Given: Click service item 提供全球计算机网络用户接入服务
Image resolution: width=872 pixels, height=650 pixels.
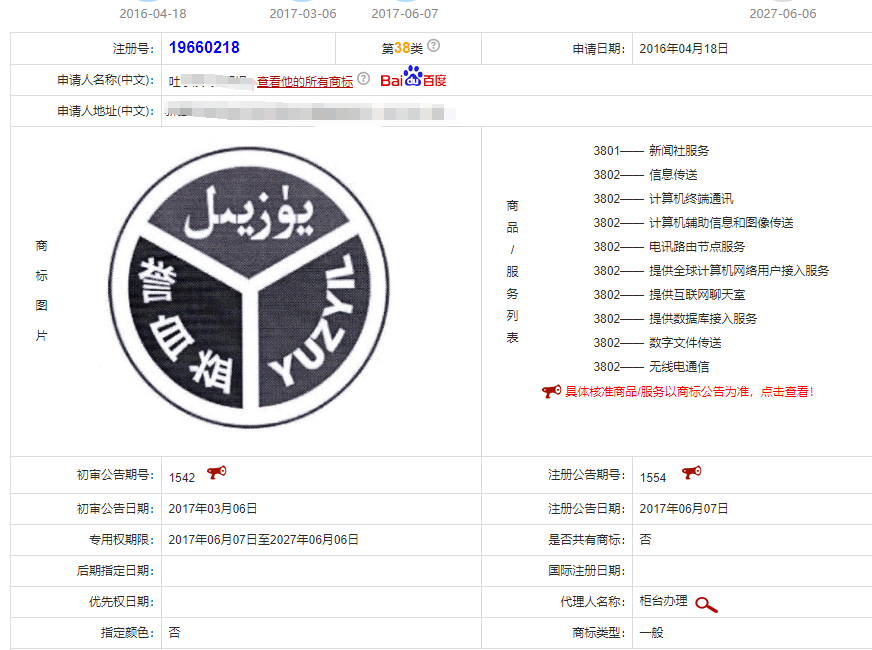Looking at the screenshot, I should [739, 270].
